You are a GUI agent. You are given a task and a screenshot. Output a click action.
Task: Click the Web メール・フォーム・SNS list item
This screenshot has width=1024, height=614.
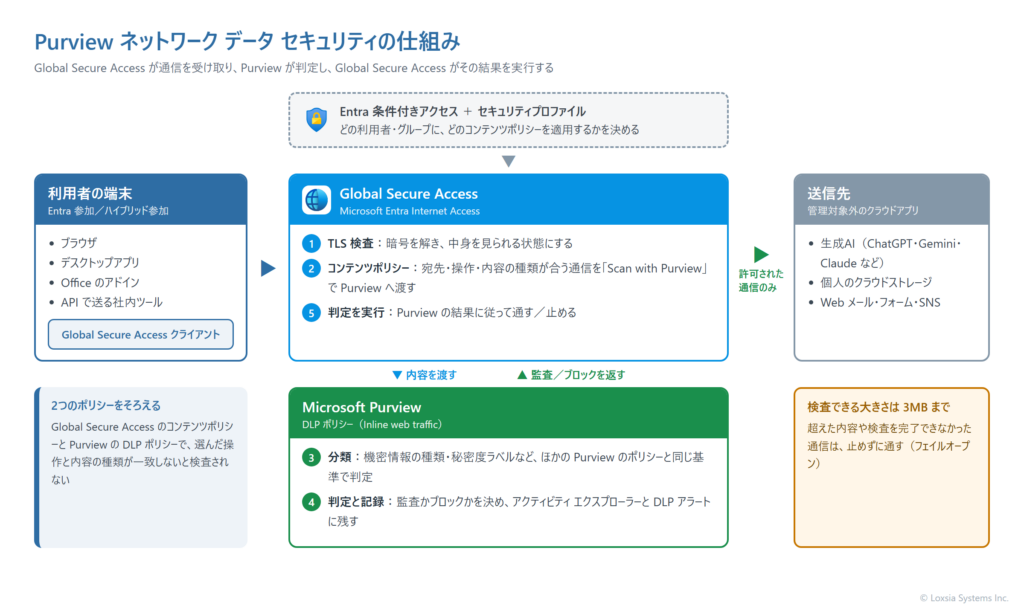pos(880,302)
